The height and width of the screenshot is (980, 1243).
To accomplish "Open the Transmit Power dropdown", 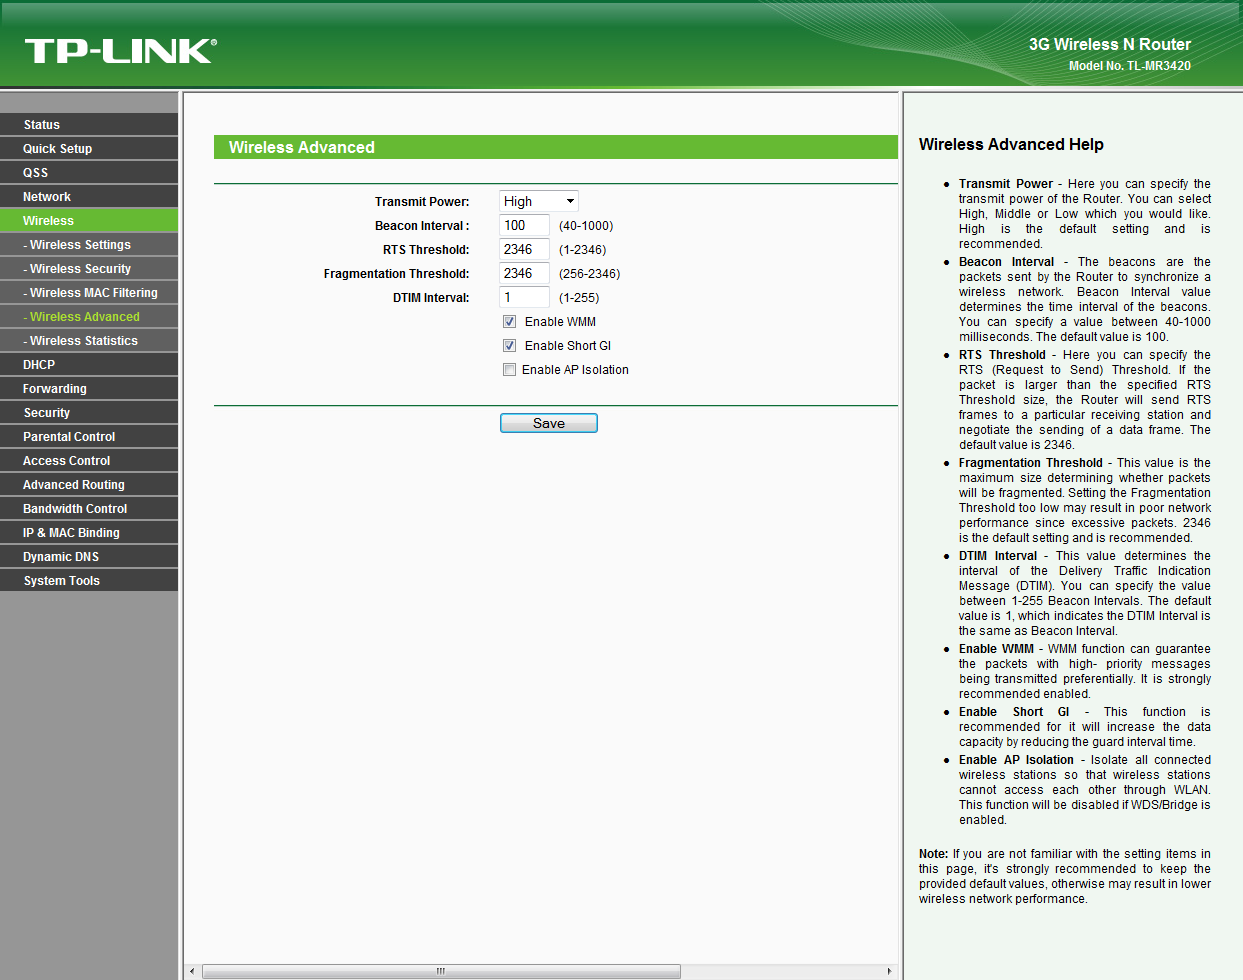I will 539,201.
